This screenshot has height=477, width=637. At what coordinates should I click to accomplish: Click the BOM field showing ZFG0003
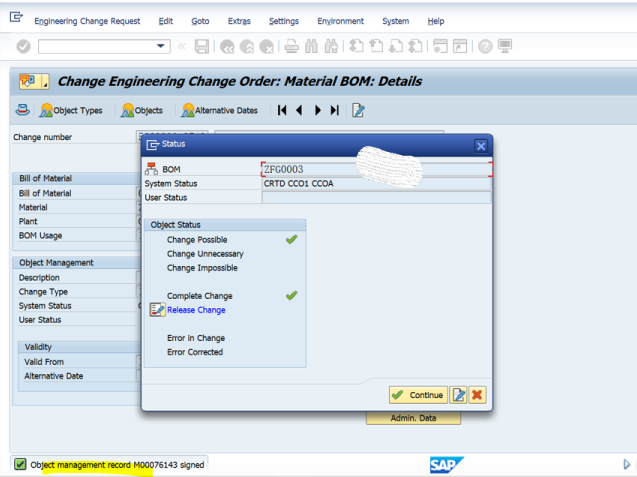click(x=377, y=169)
